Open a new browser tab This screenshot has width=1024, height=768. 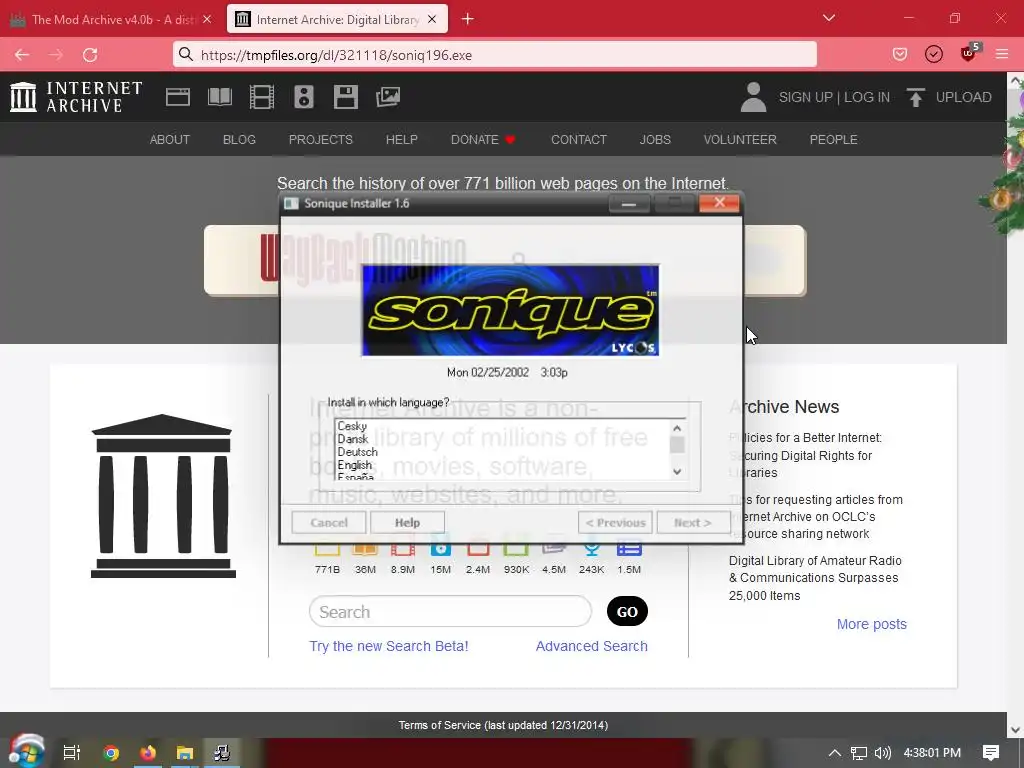pos(468,19)
